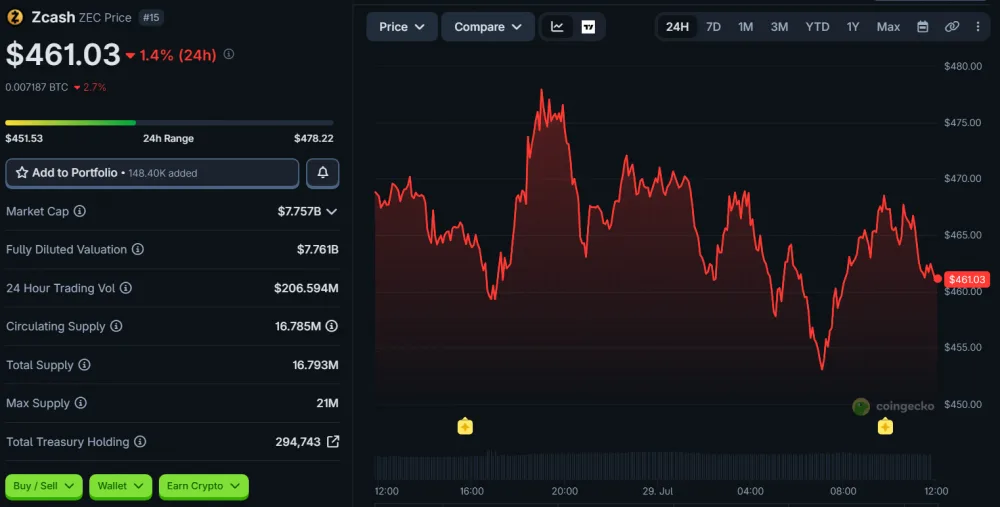Click the $461.03 headline price

point(63,54)
